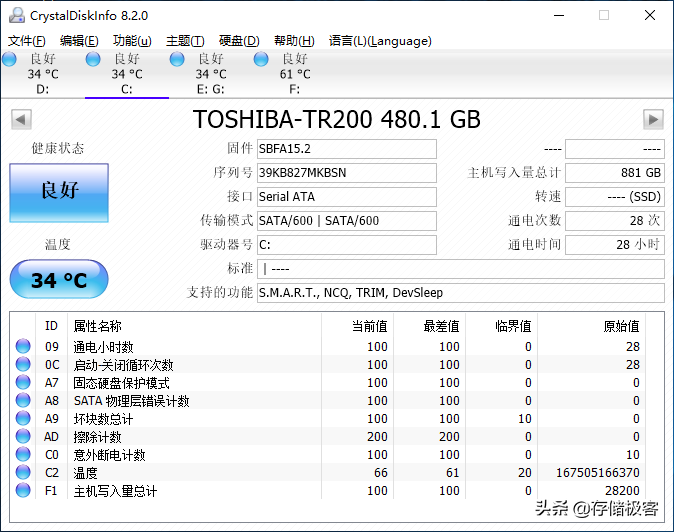Click the power on count field 28 次
Viewport: 674px width, 532px height.
[x=615, y=221]
